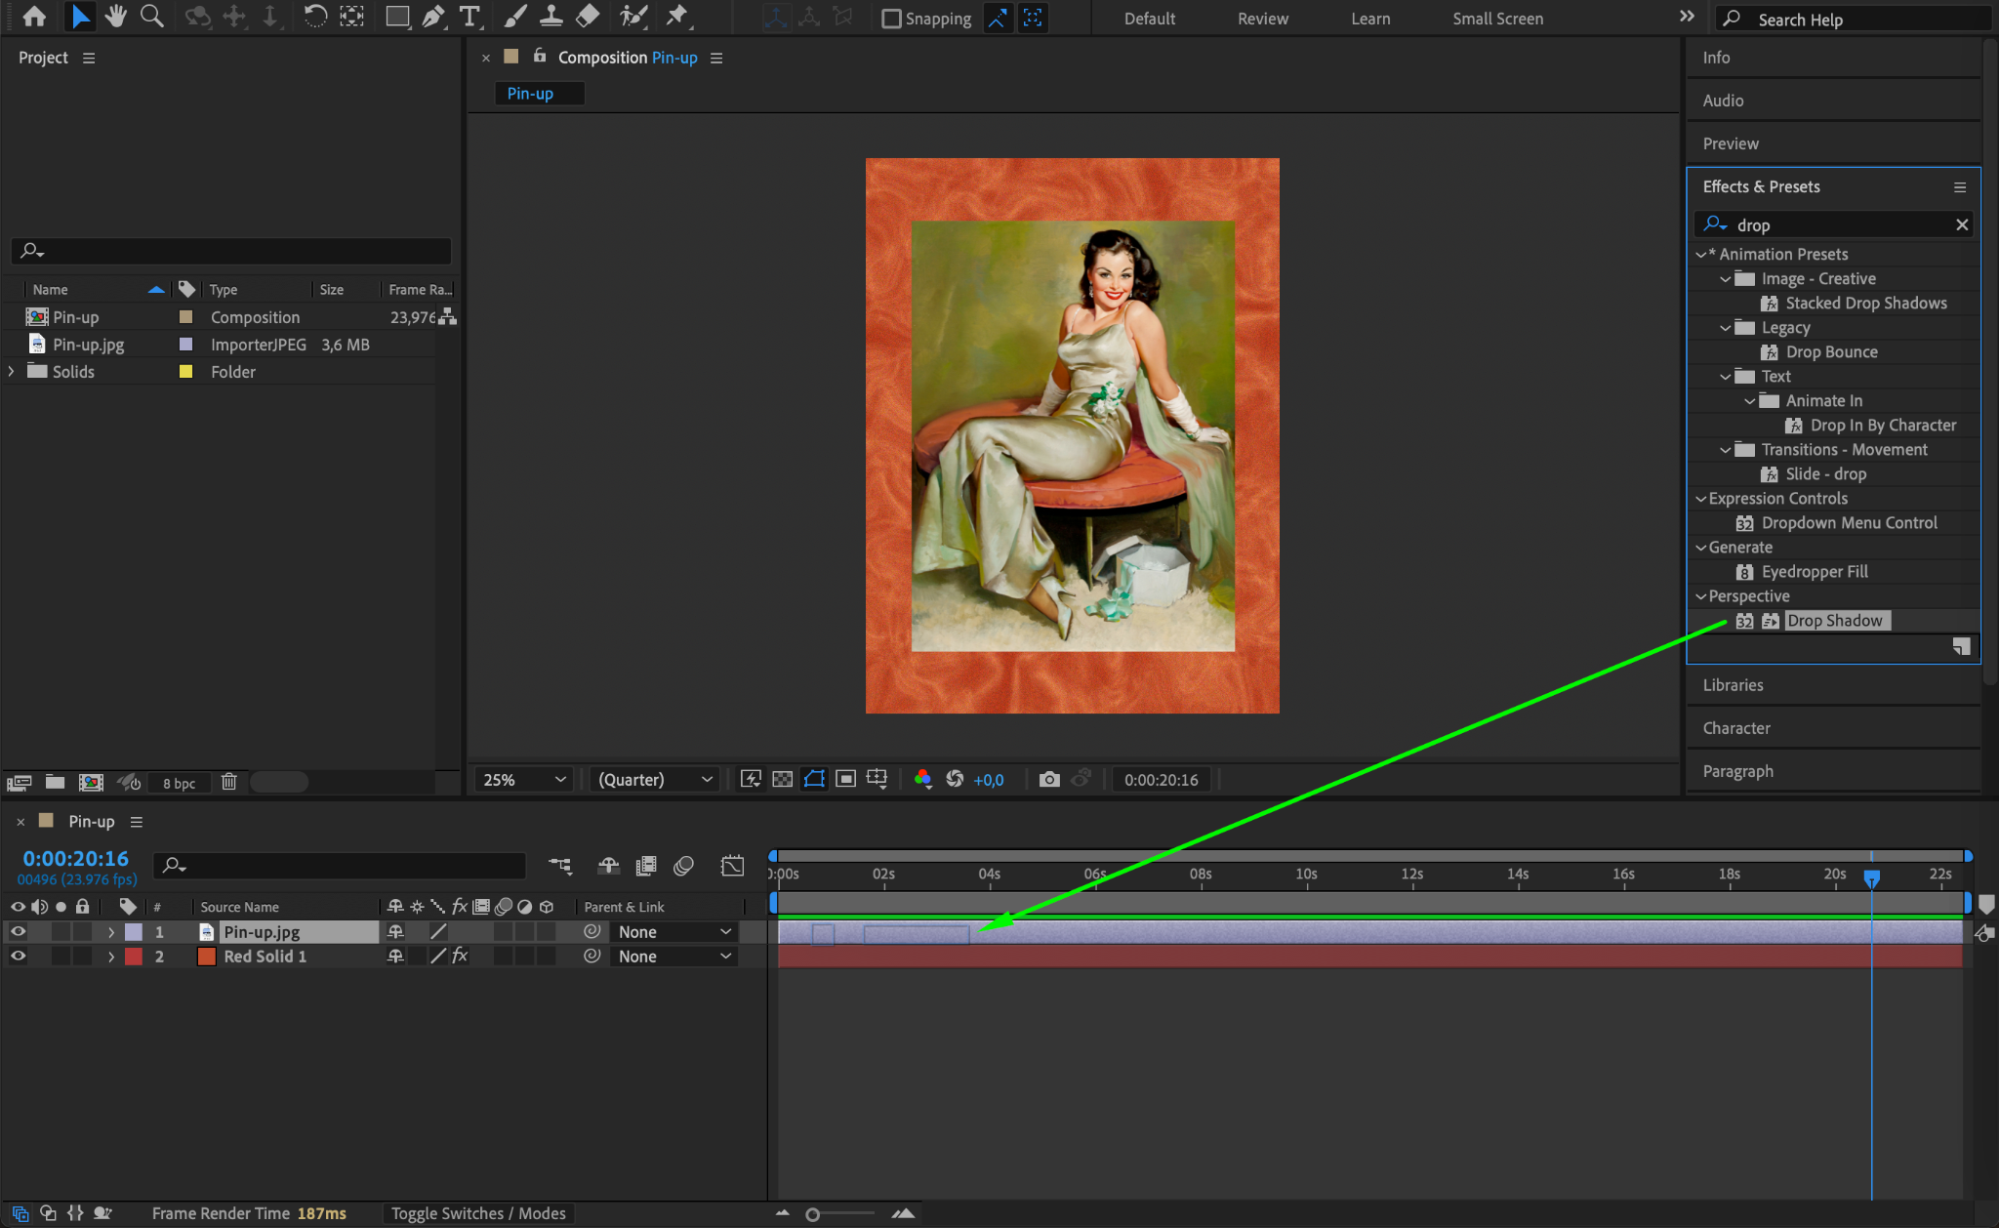Click Toggle Switches / Modes button

tap(478, 1213)
